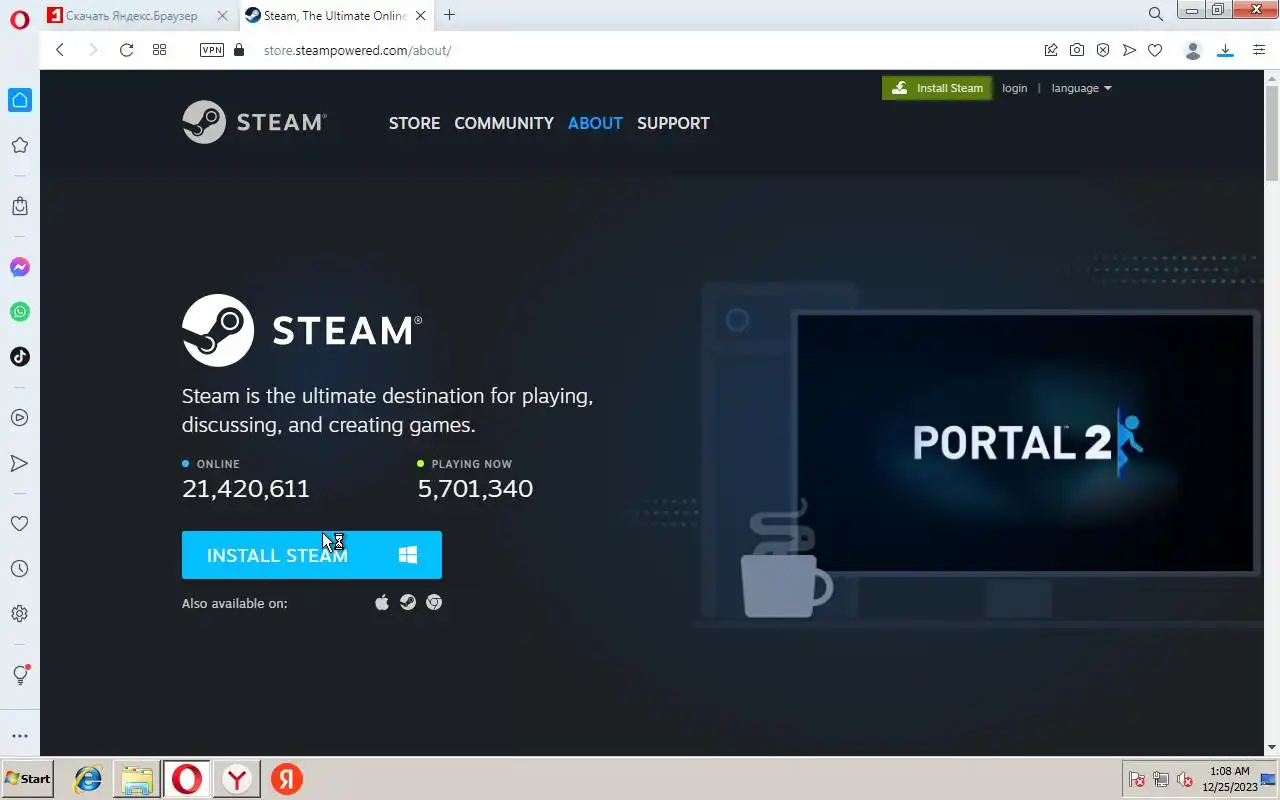1280x800 pixels.
Task: Reload the Steam page
Action: (126, 50)
